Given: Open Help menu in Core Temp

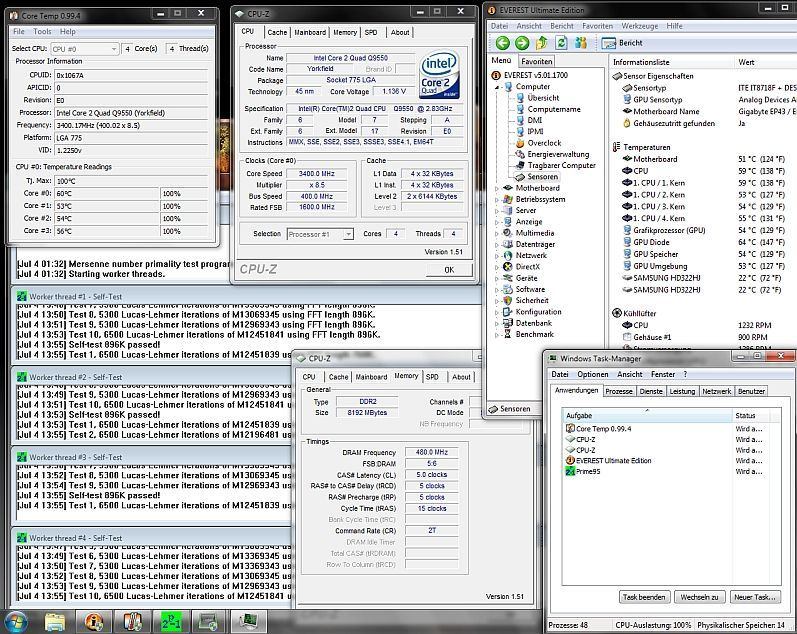Looking at the screenshot, I should [x=68, y=32].
